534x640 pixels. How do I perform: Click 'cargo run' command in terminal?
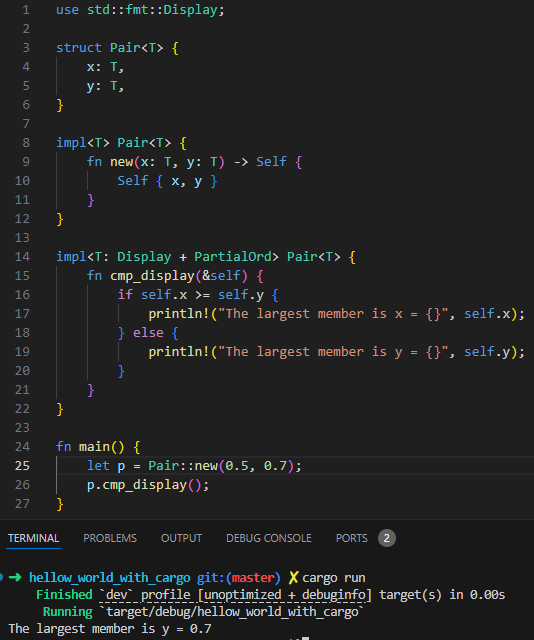334,578
